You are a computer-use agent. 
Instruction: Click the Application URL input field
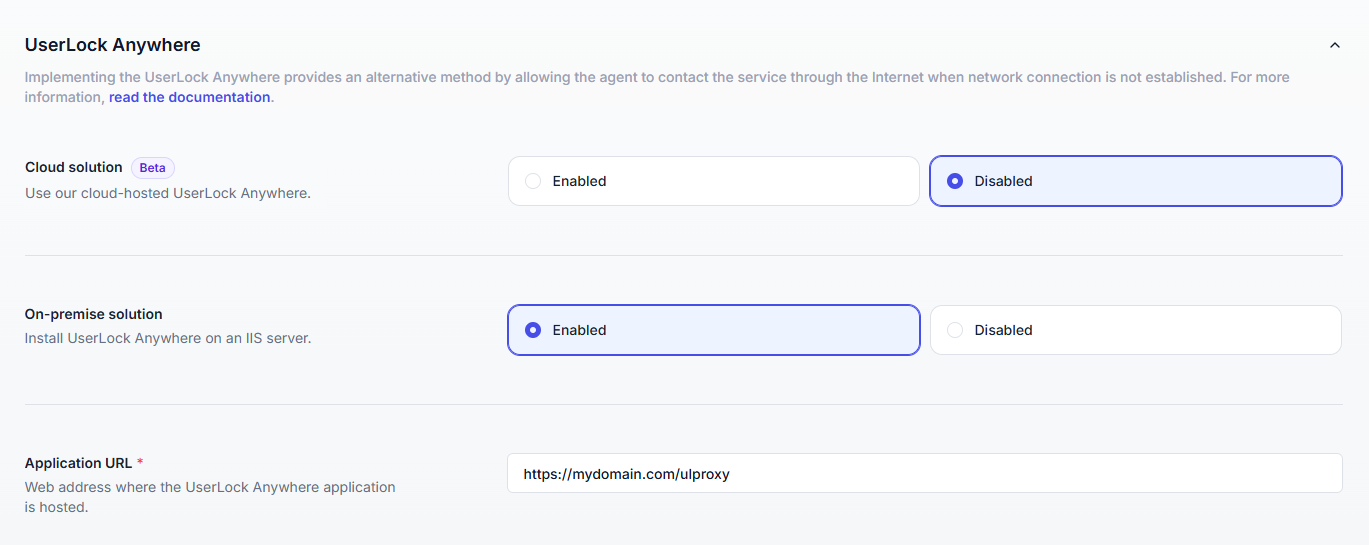[924, 473]
